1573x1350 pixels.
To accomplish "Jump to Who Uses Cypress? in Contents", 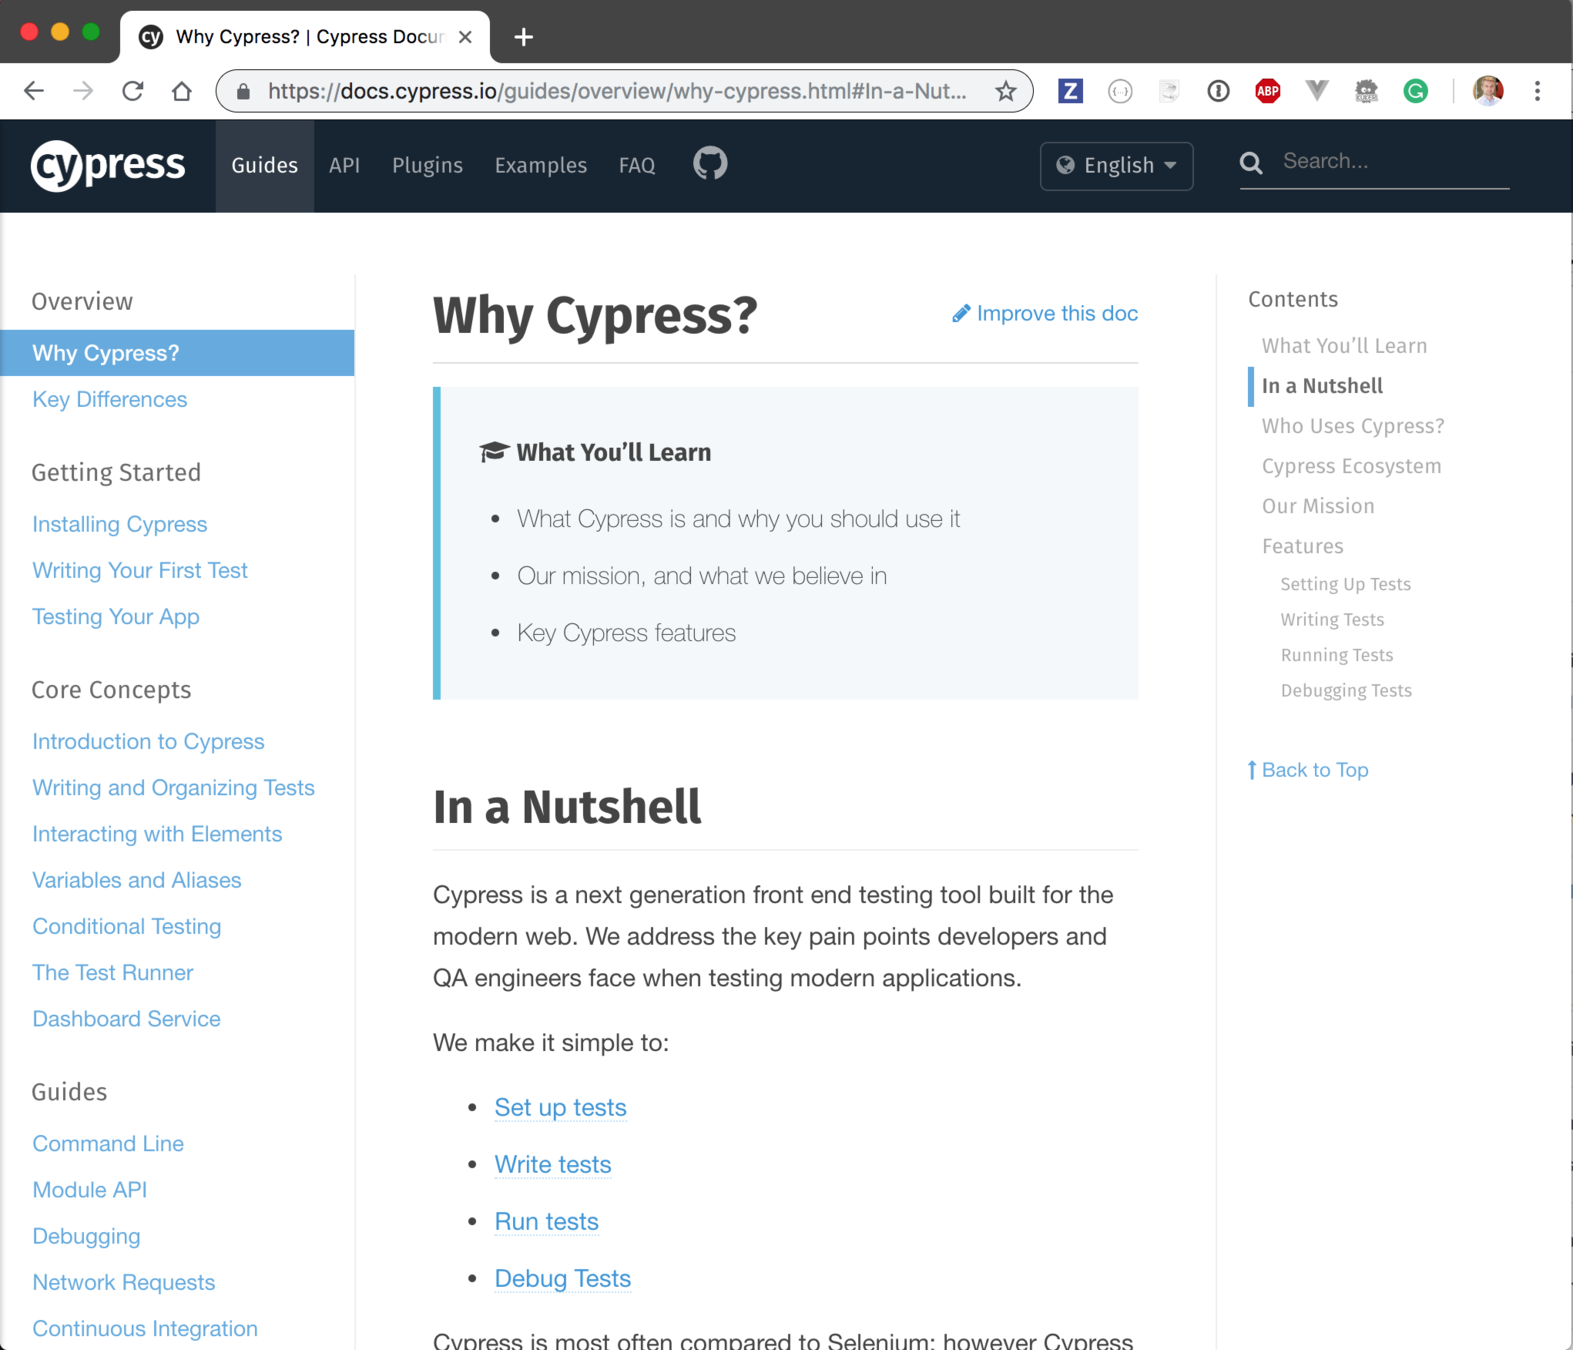I will tap(1352, 426).
